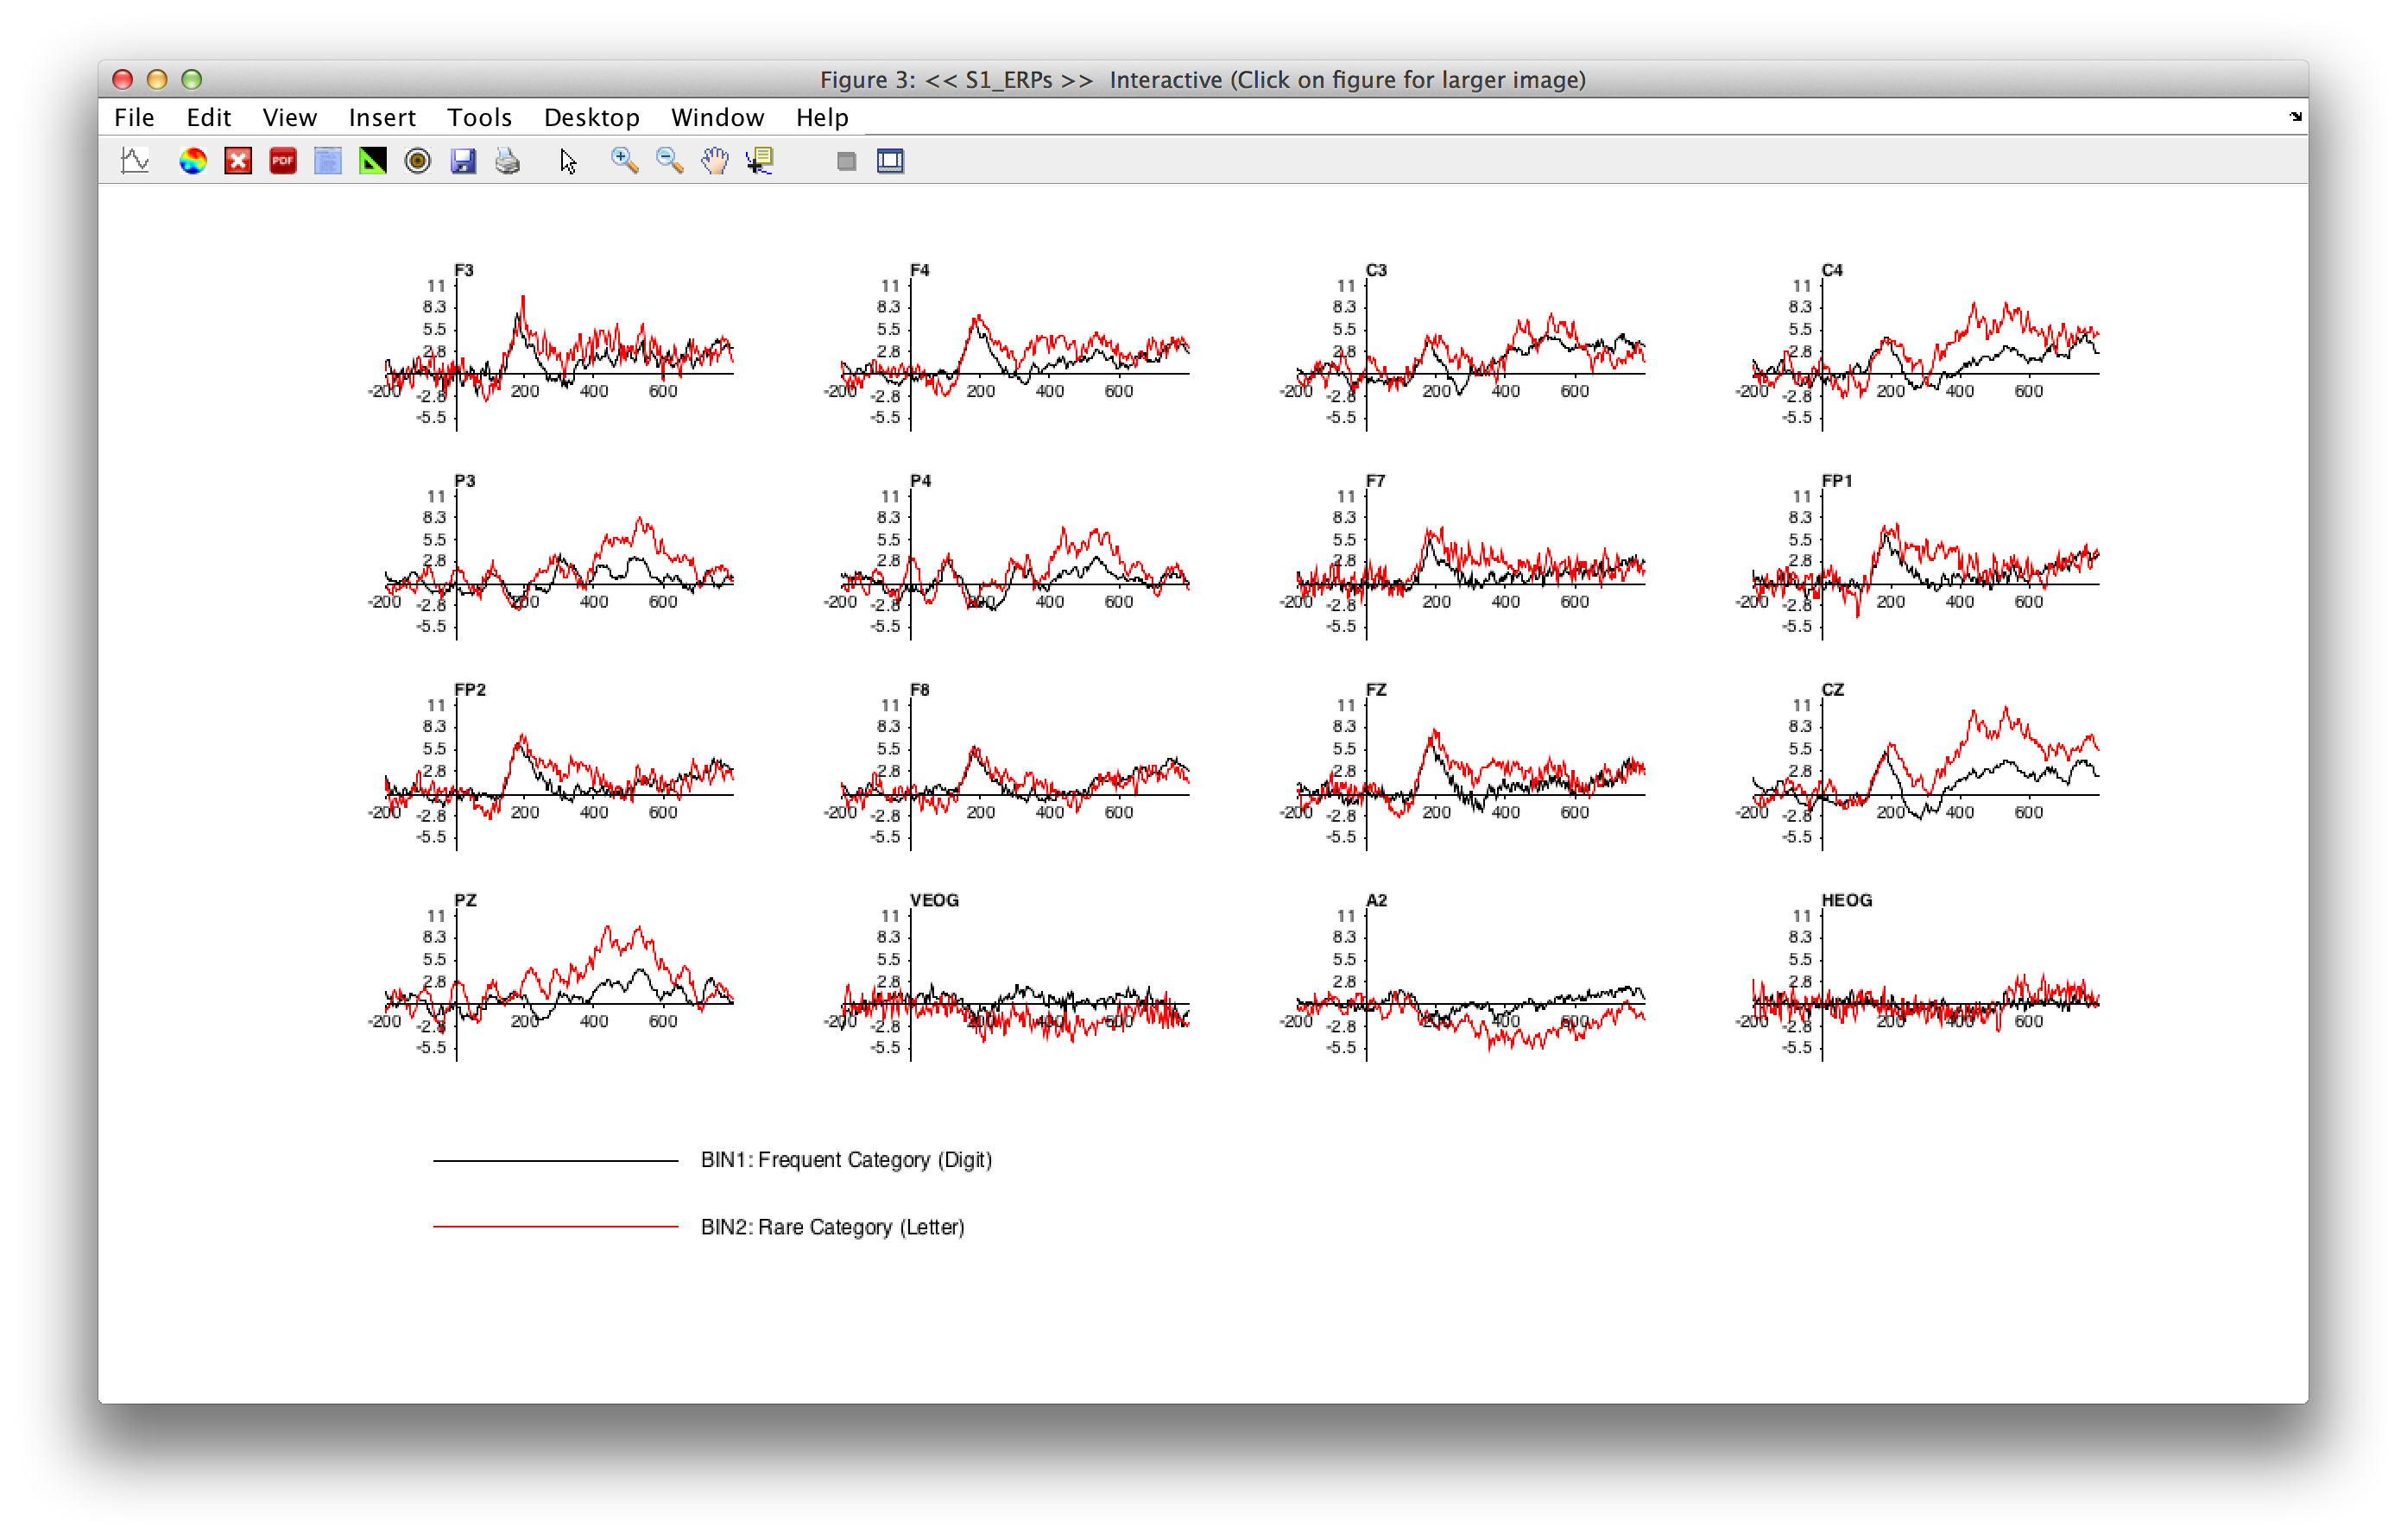Click the BIN2: Rare Category (Letter) legend text

[x=832, y=1227]
